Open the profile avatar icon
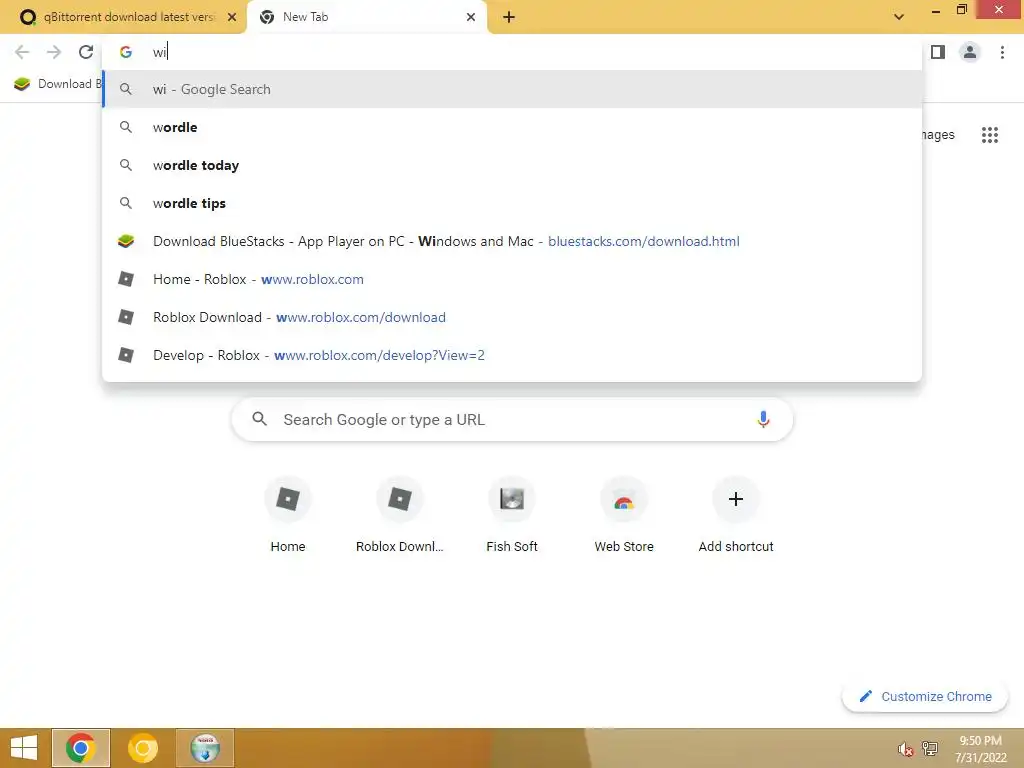This screenshot has width=1024, height=768. 970,52
